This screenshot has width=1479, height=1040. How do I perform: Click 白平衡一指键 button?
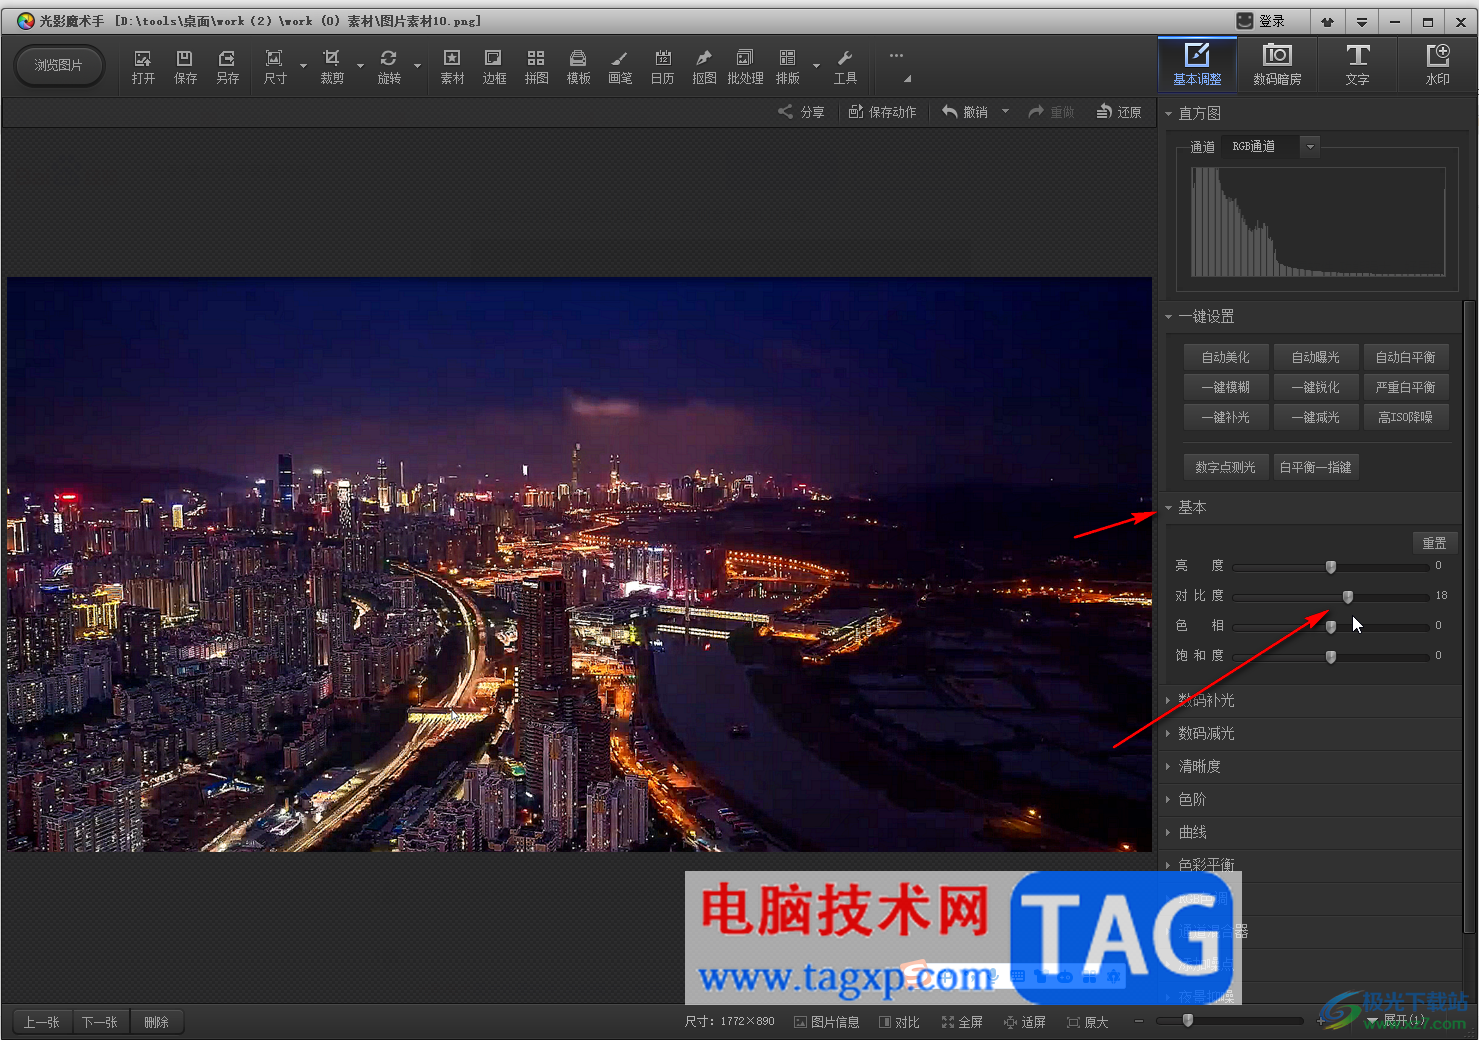point(1316,467)
